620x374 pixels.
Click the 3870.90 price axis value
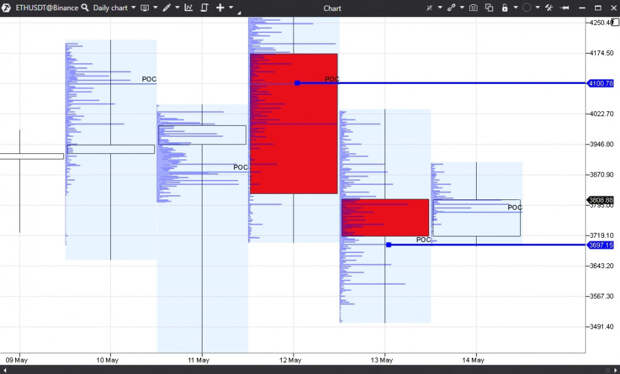coord(602,175)
